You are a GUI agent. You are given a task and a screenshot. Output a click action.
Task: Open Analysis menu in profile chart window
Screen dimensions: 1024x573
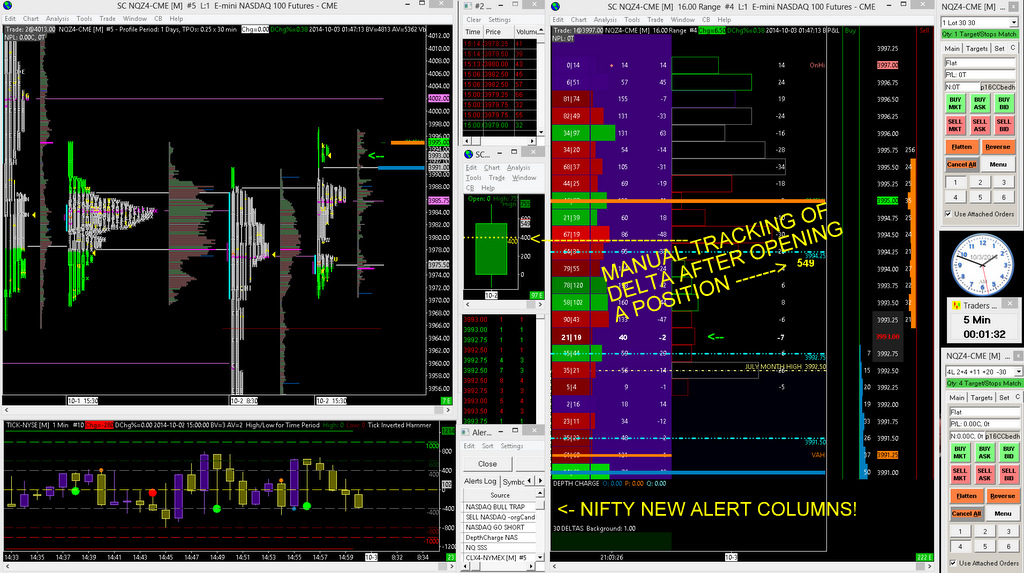(x=57, y=19)
